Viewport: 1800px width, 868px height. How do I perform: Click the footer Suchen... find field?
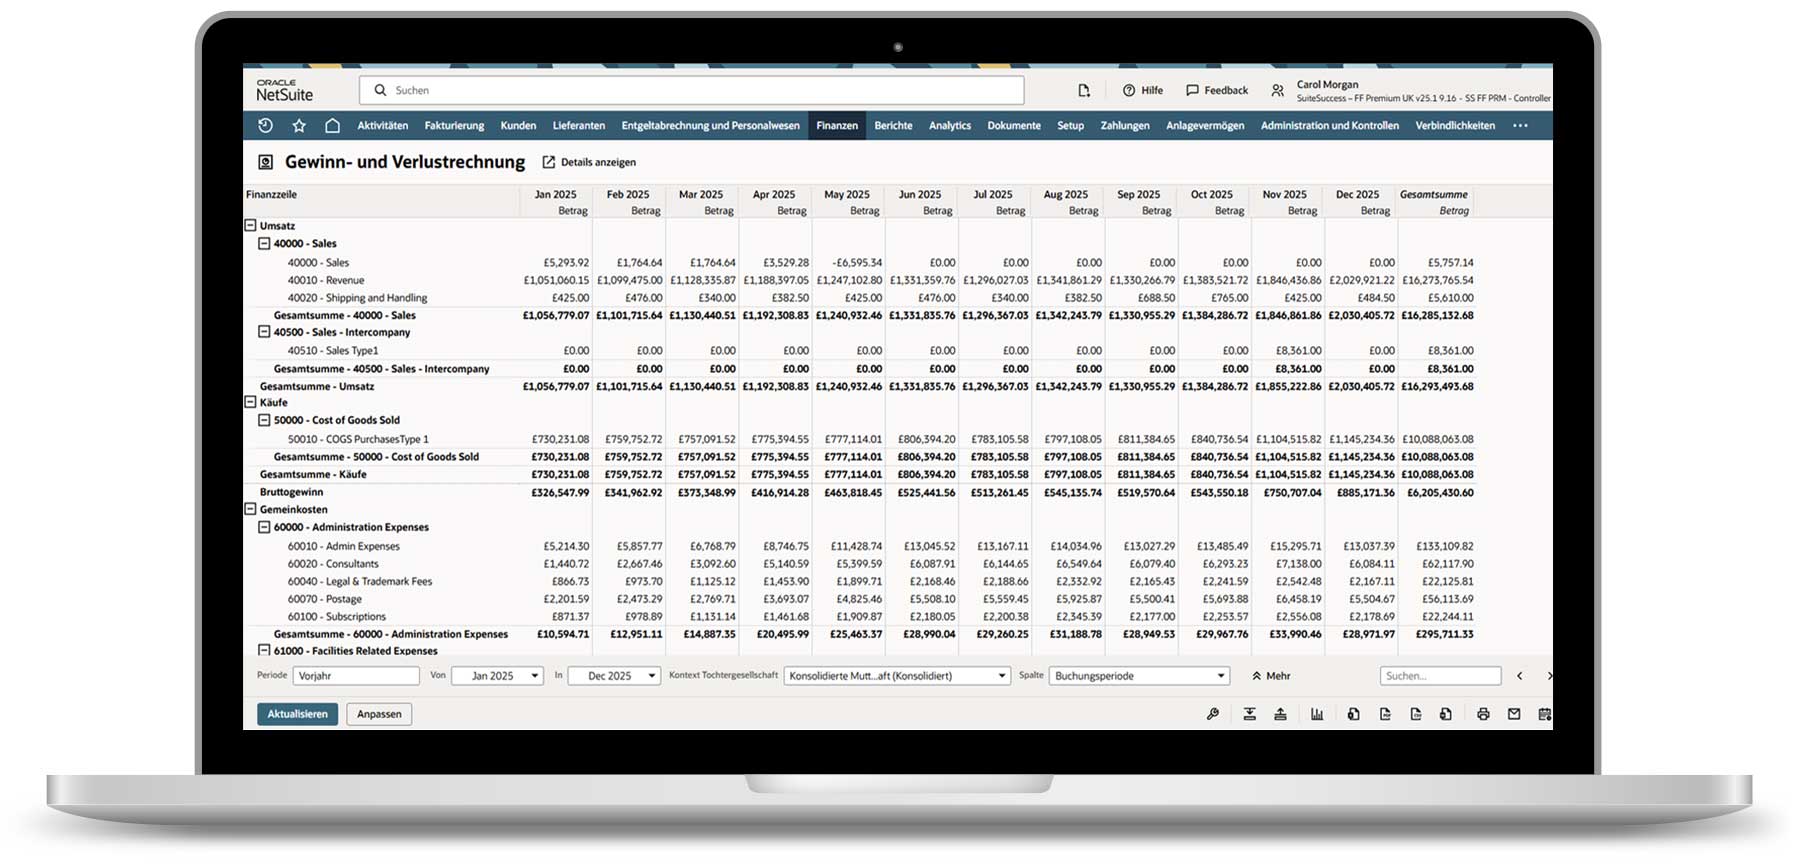[1440, 676]
